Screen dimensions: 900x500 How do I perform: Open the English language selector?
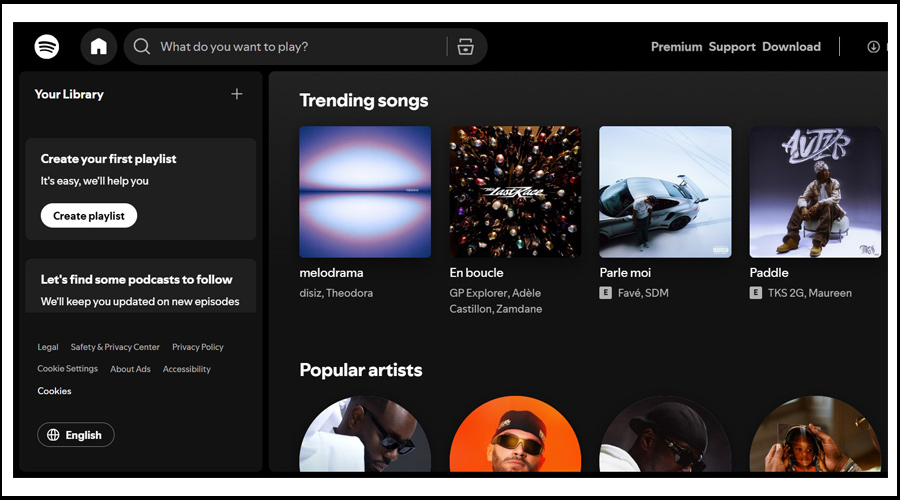76,435
